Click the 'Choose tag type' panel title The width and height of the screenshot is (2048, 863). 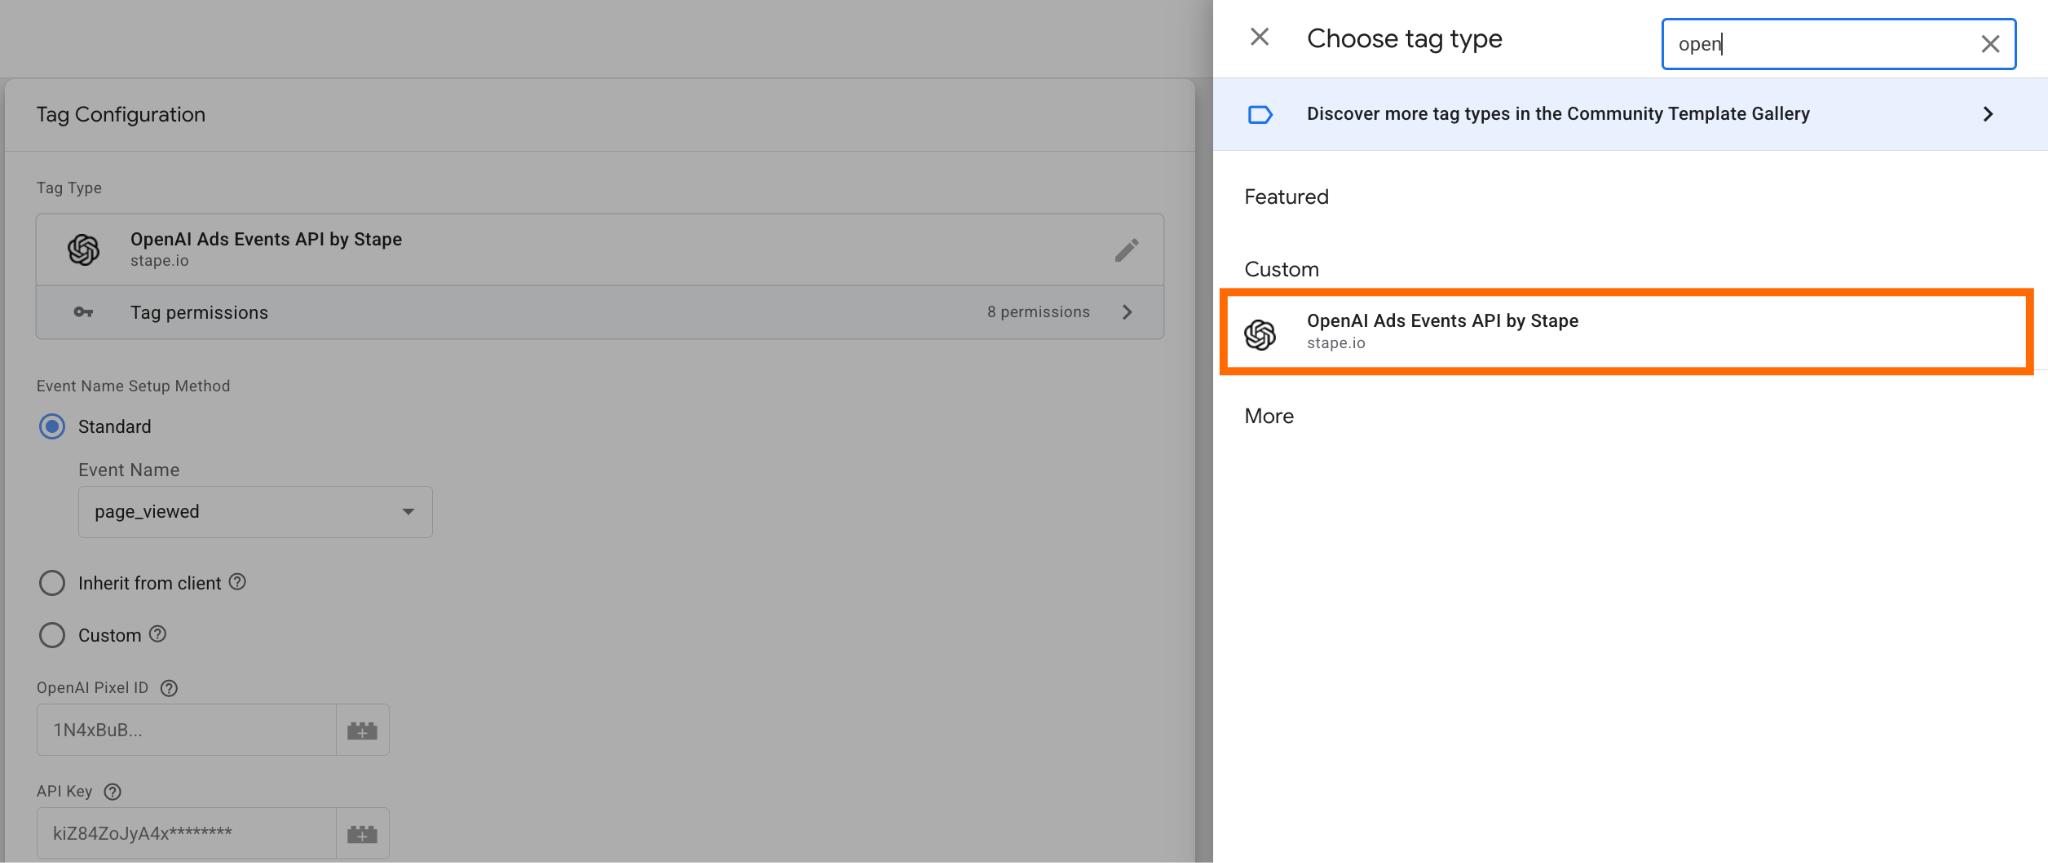point(1404,39)
